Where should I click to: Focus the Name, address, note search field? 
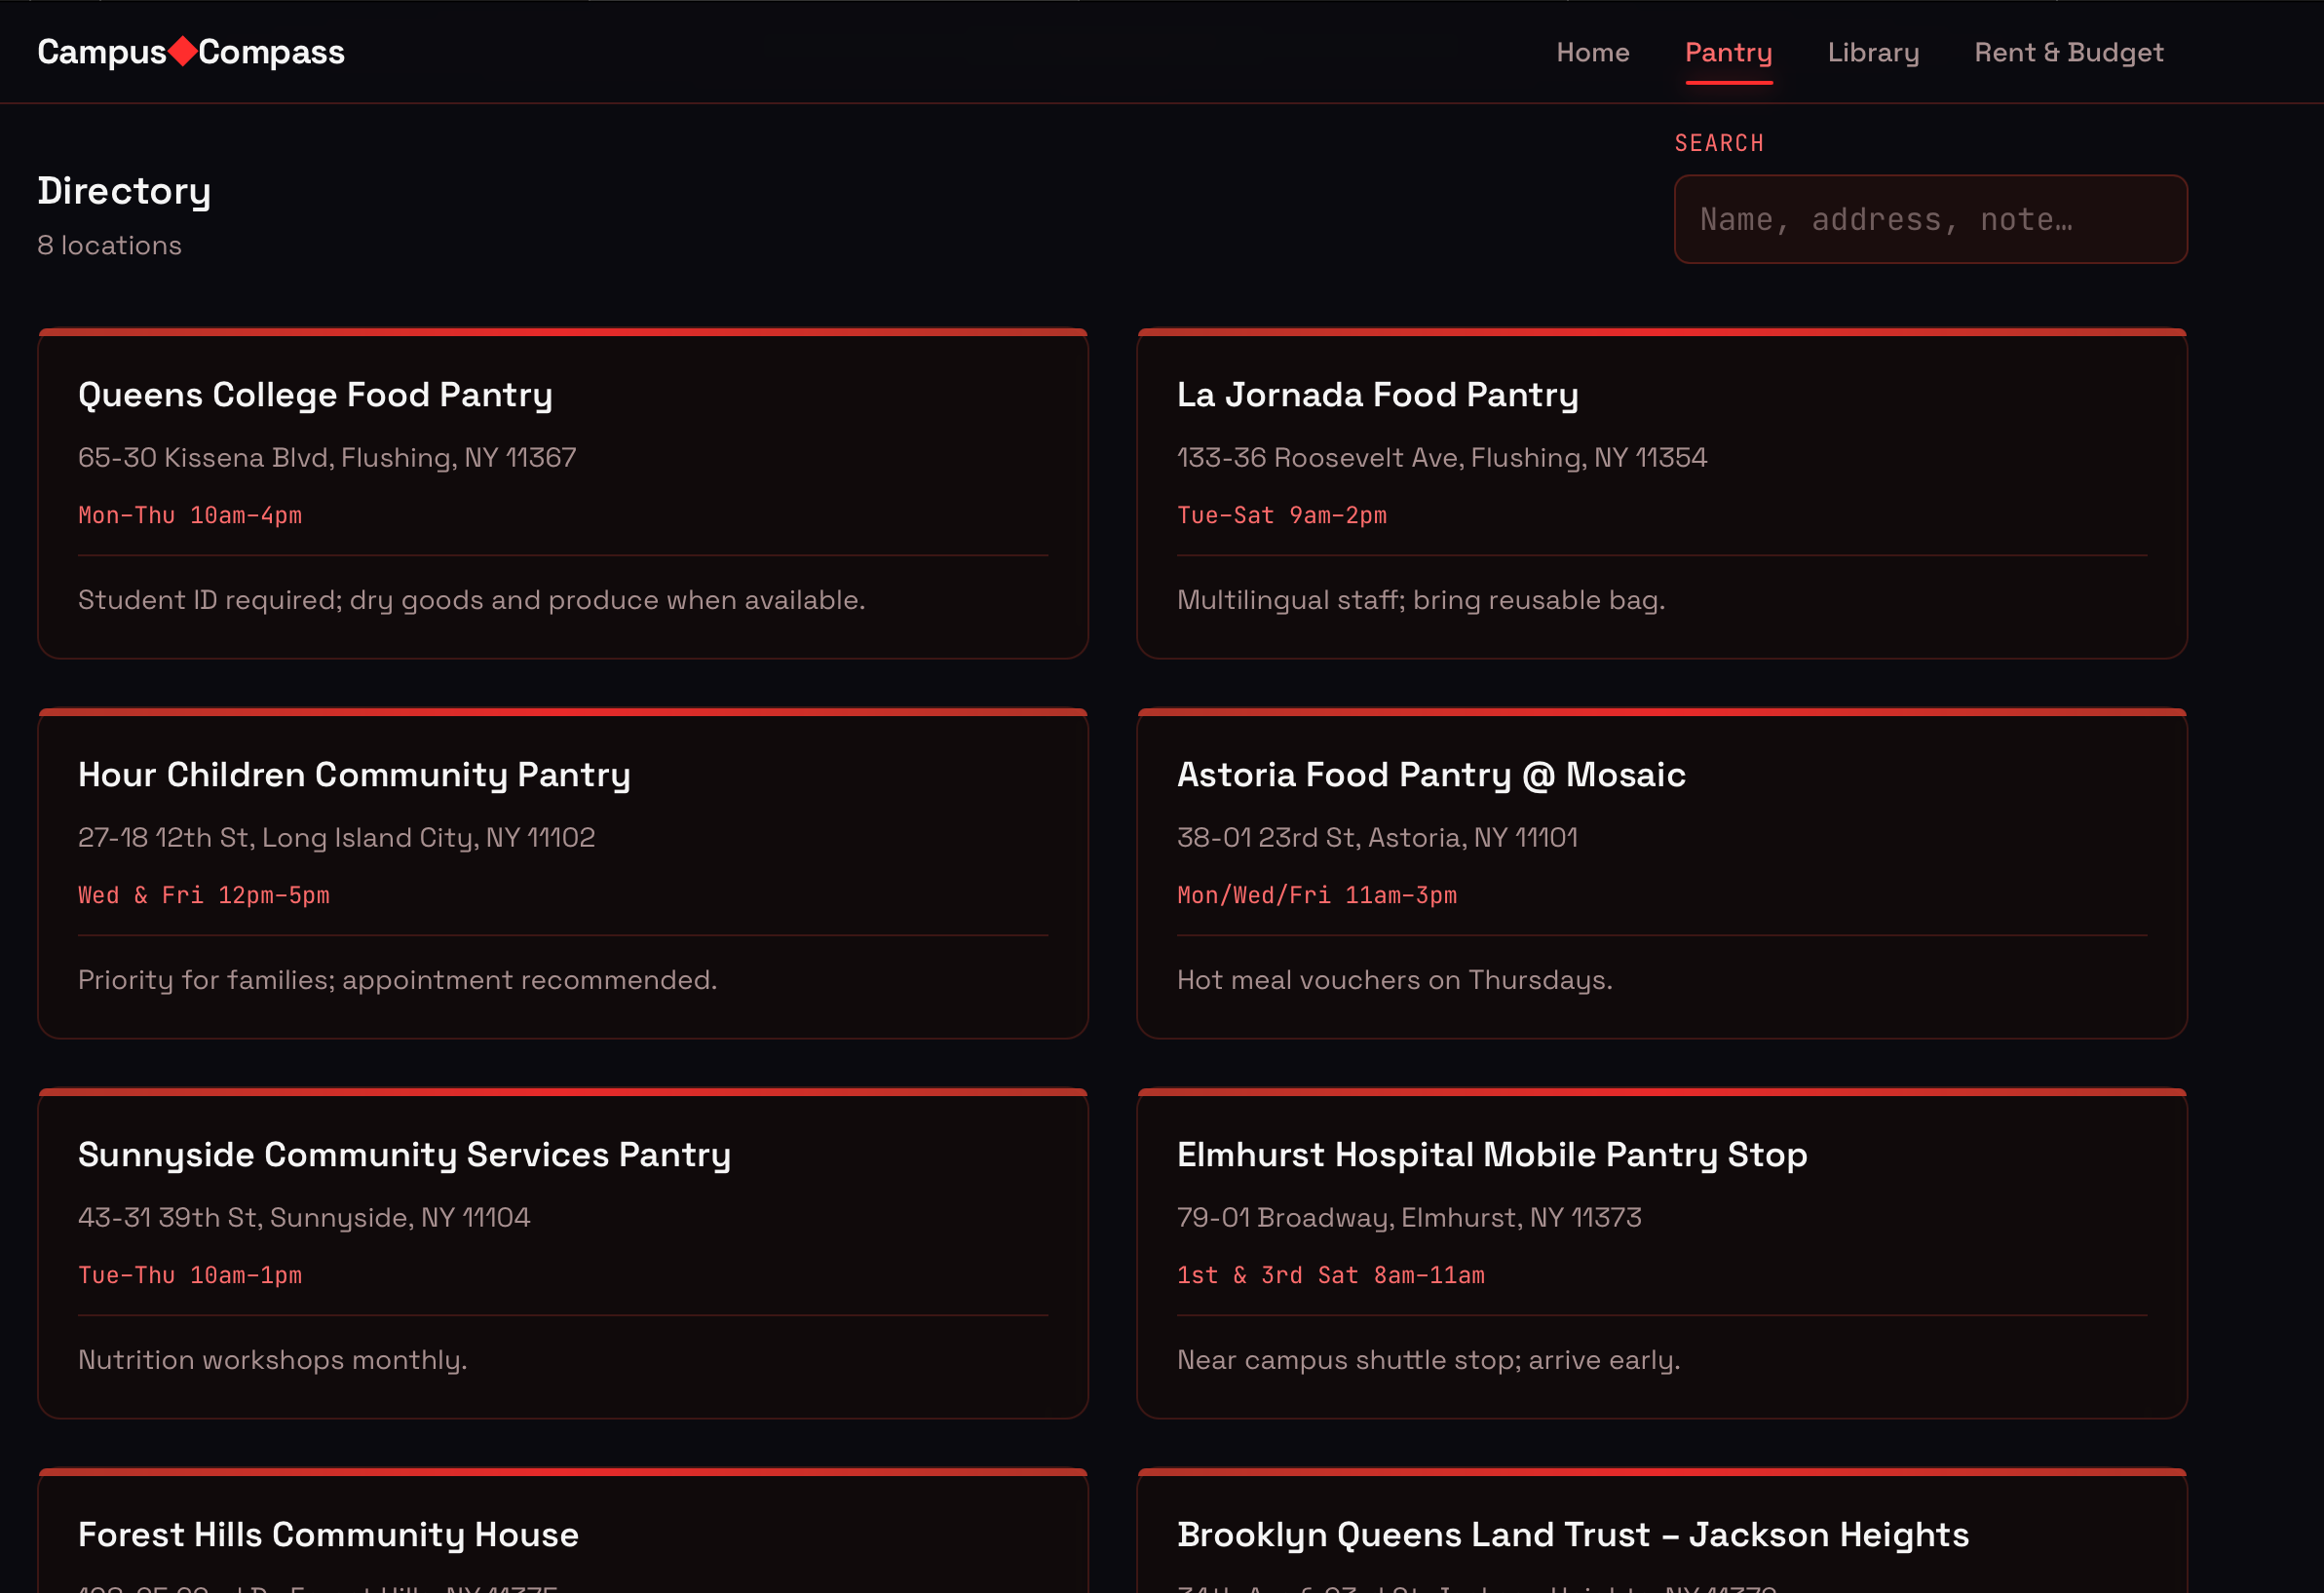[x=1929, y=219]
